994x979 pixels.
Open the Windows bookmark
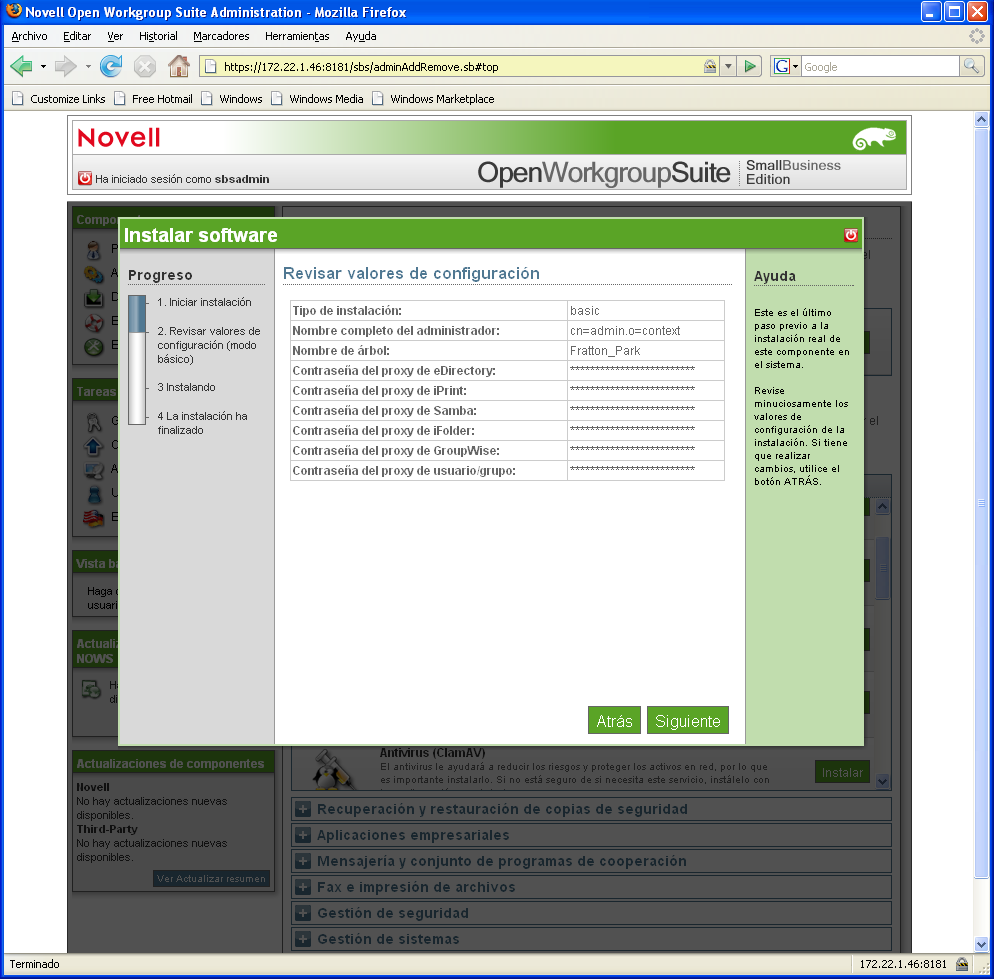pos(232,99)
